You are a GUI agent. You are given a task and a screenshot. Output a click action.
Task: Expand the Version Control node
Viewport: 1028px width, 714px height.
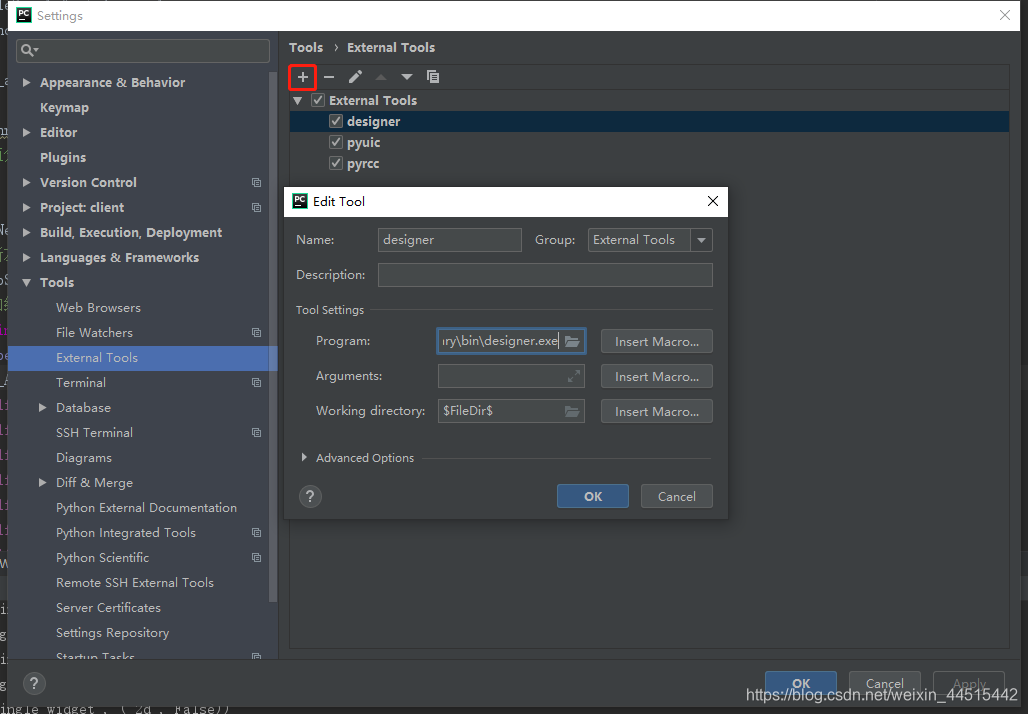point(26,182)
